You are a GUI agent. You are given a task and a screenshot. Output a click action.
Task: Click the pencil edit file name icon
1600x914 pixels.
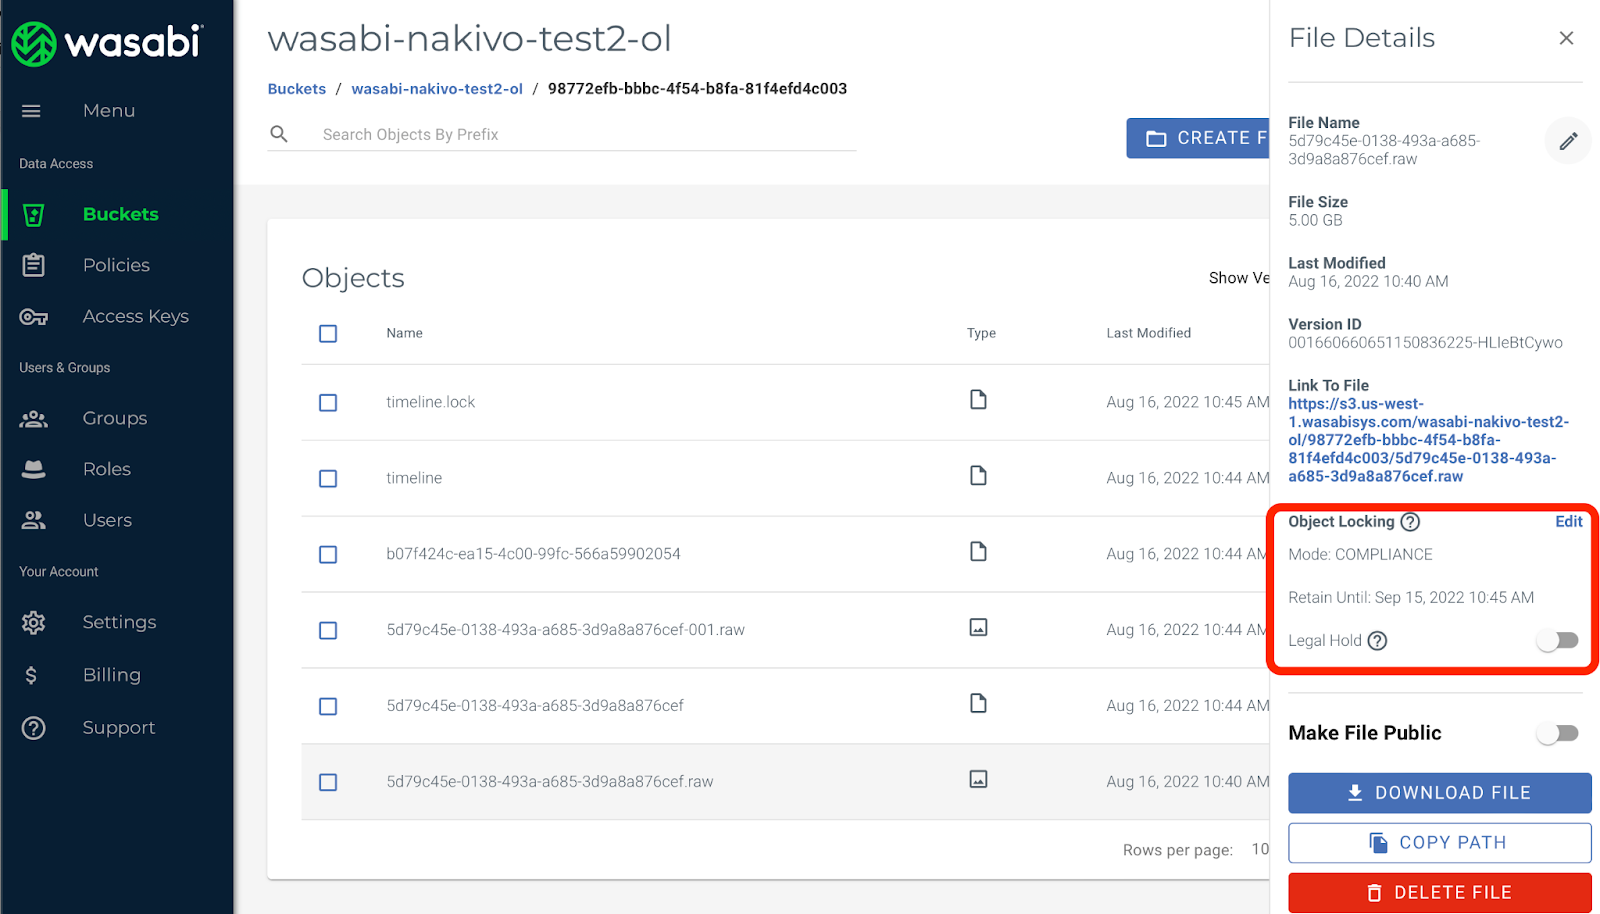point(1567,141)
